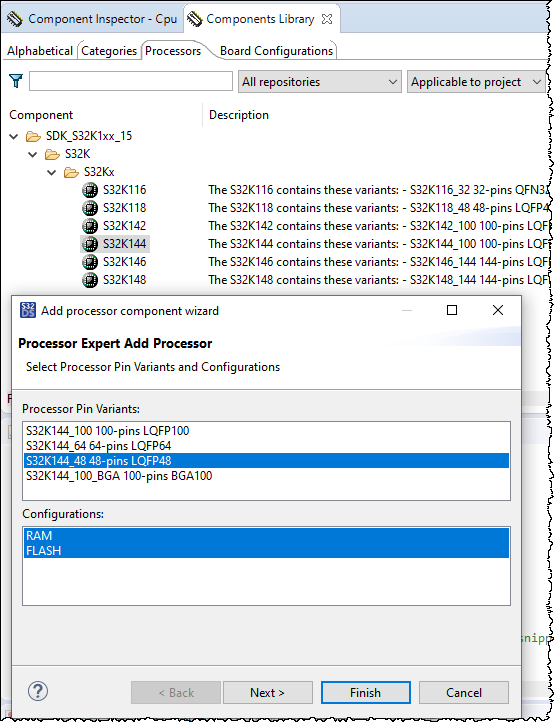Image resolution: width=554 pixels, height=725 pixels.
Task: Click the Components Library tab icon
Action: (x=195, y=19)
